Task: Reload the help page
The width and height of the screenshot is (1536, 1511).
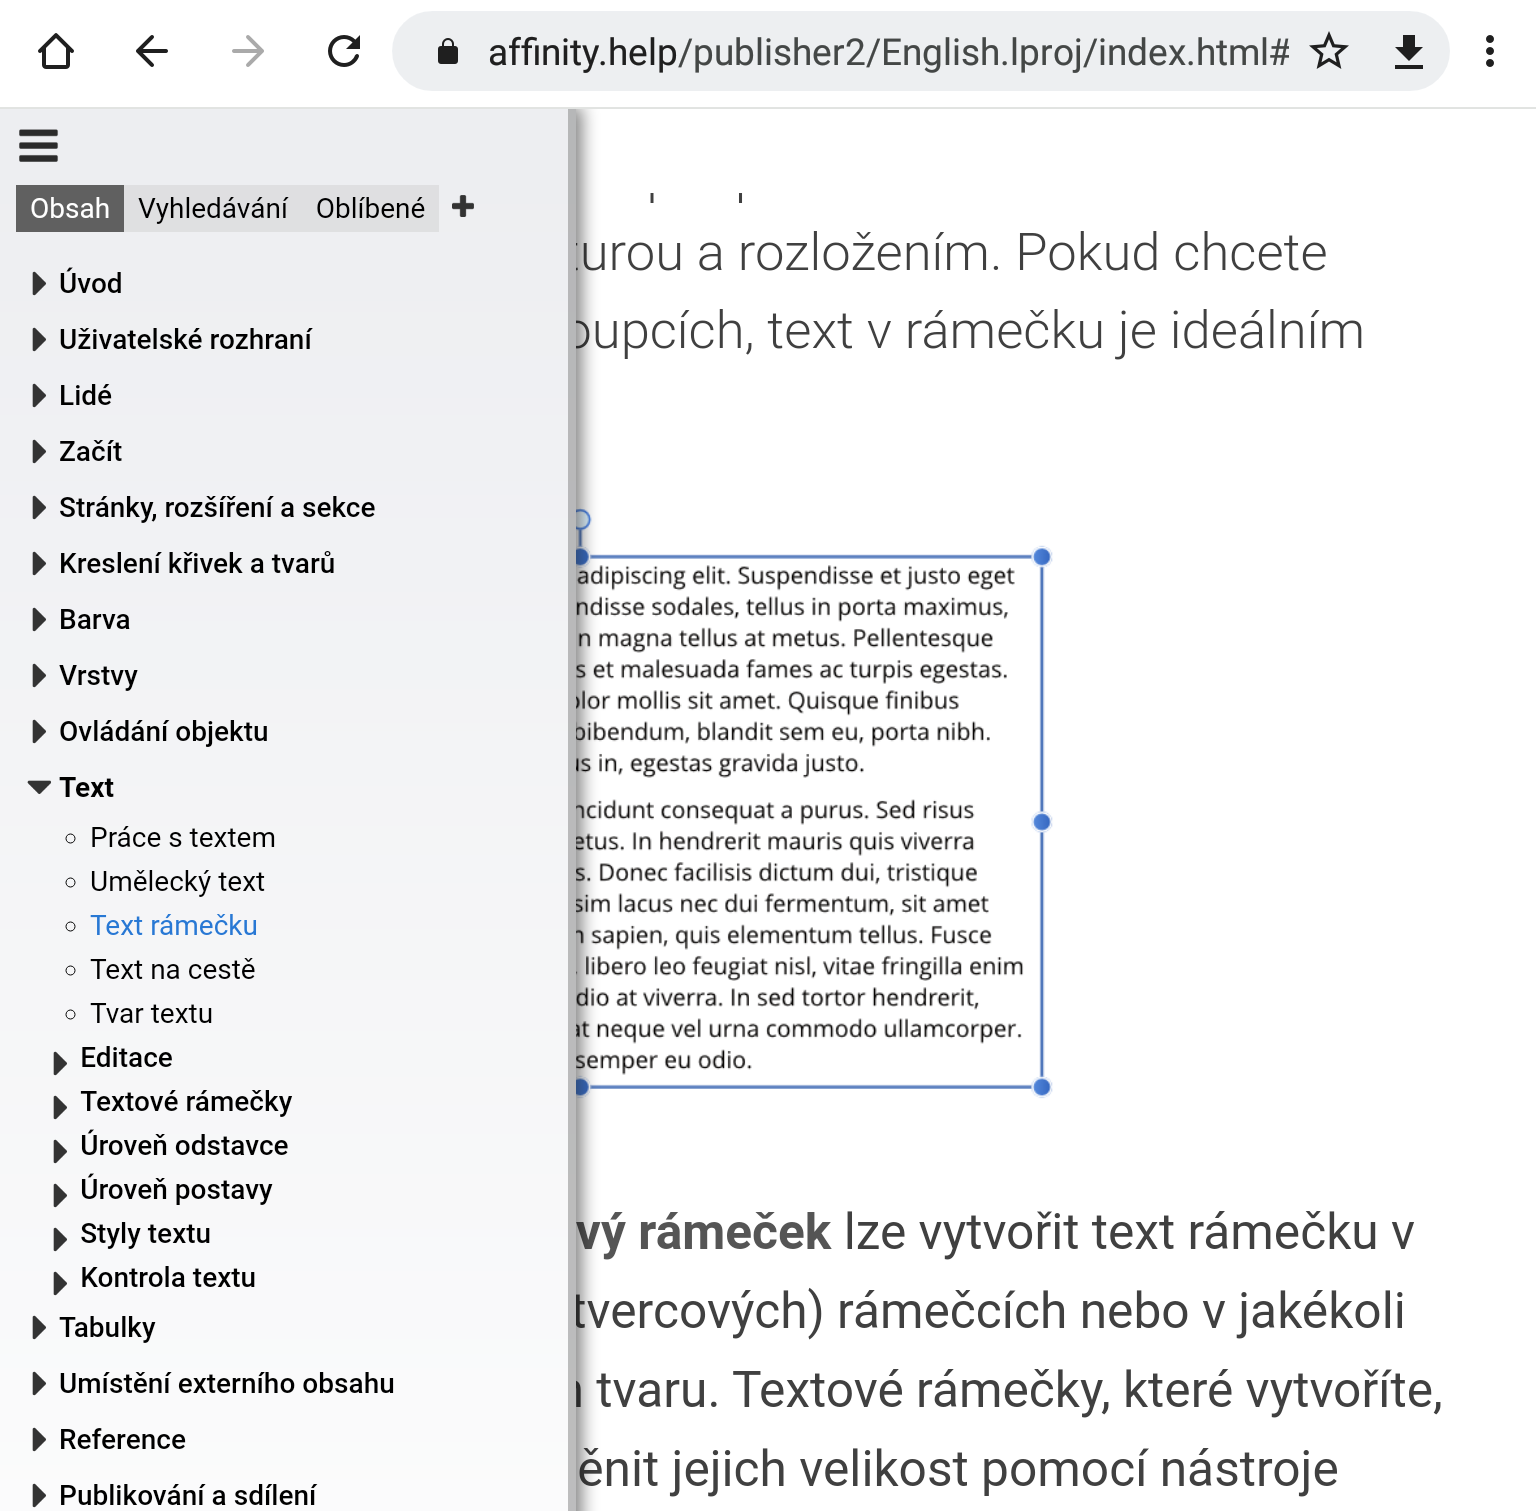Action: (344, 51)
